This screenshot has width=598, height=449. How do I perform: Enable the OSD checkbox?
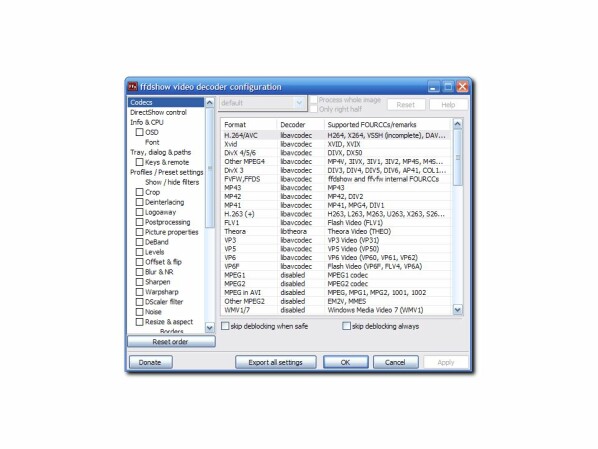[140, 132]
